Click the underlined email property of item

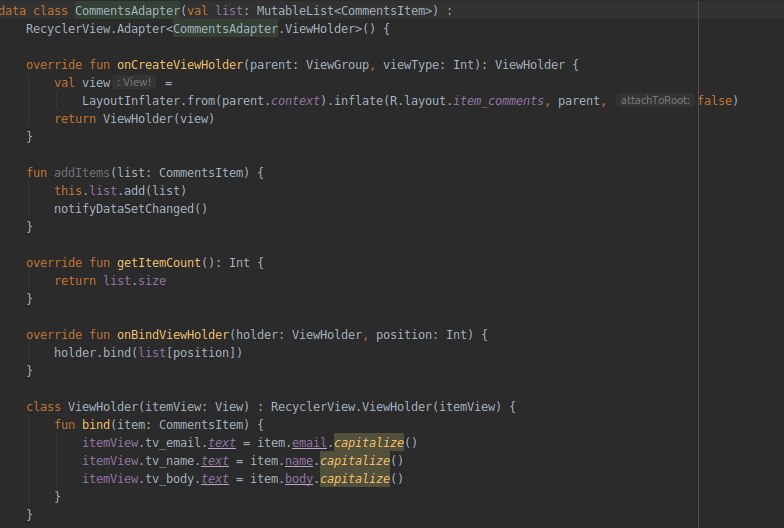[x=309, y=442]
